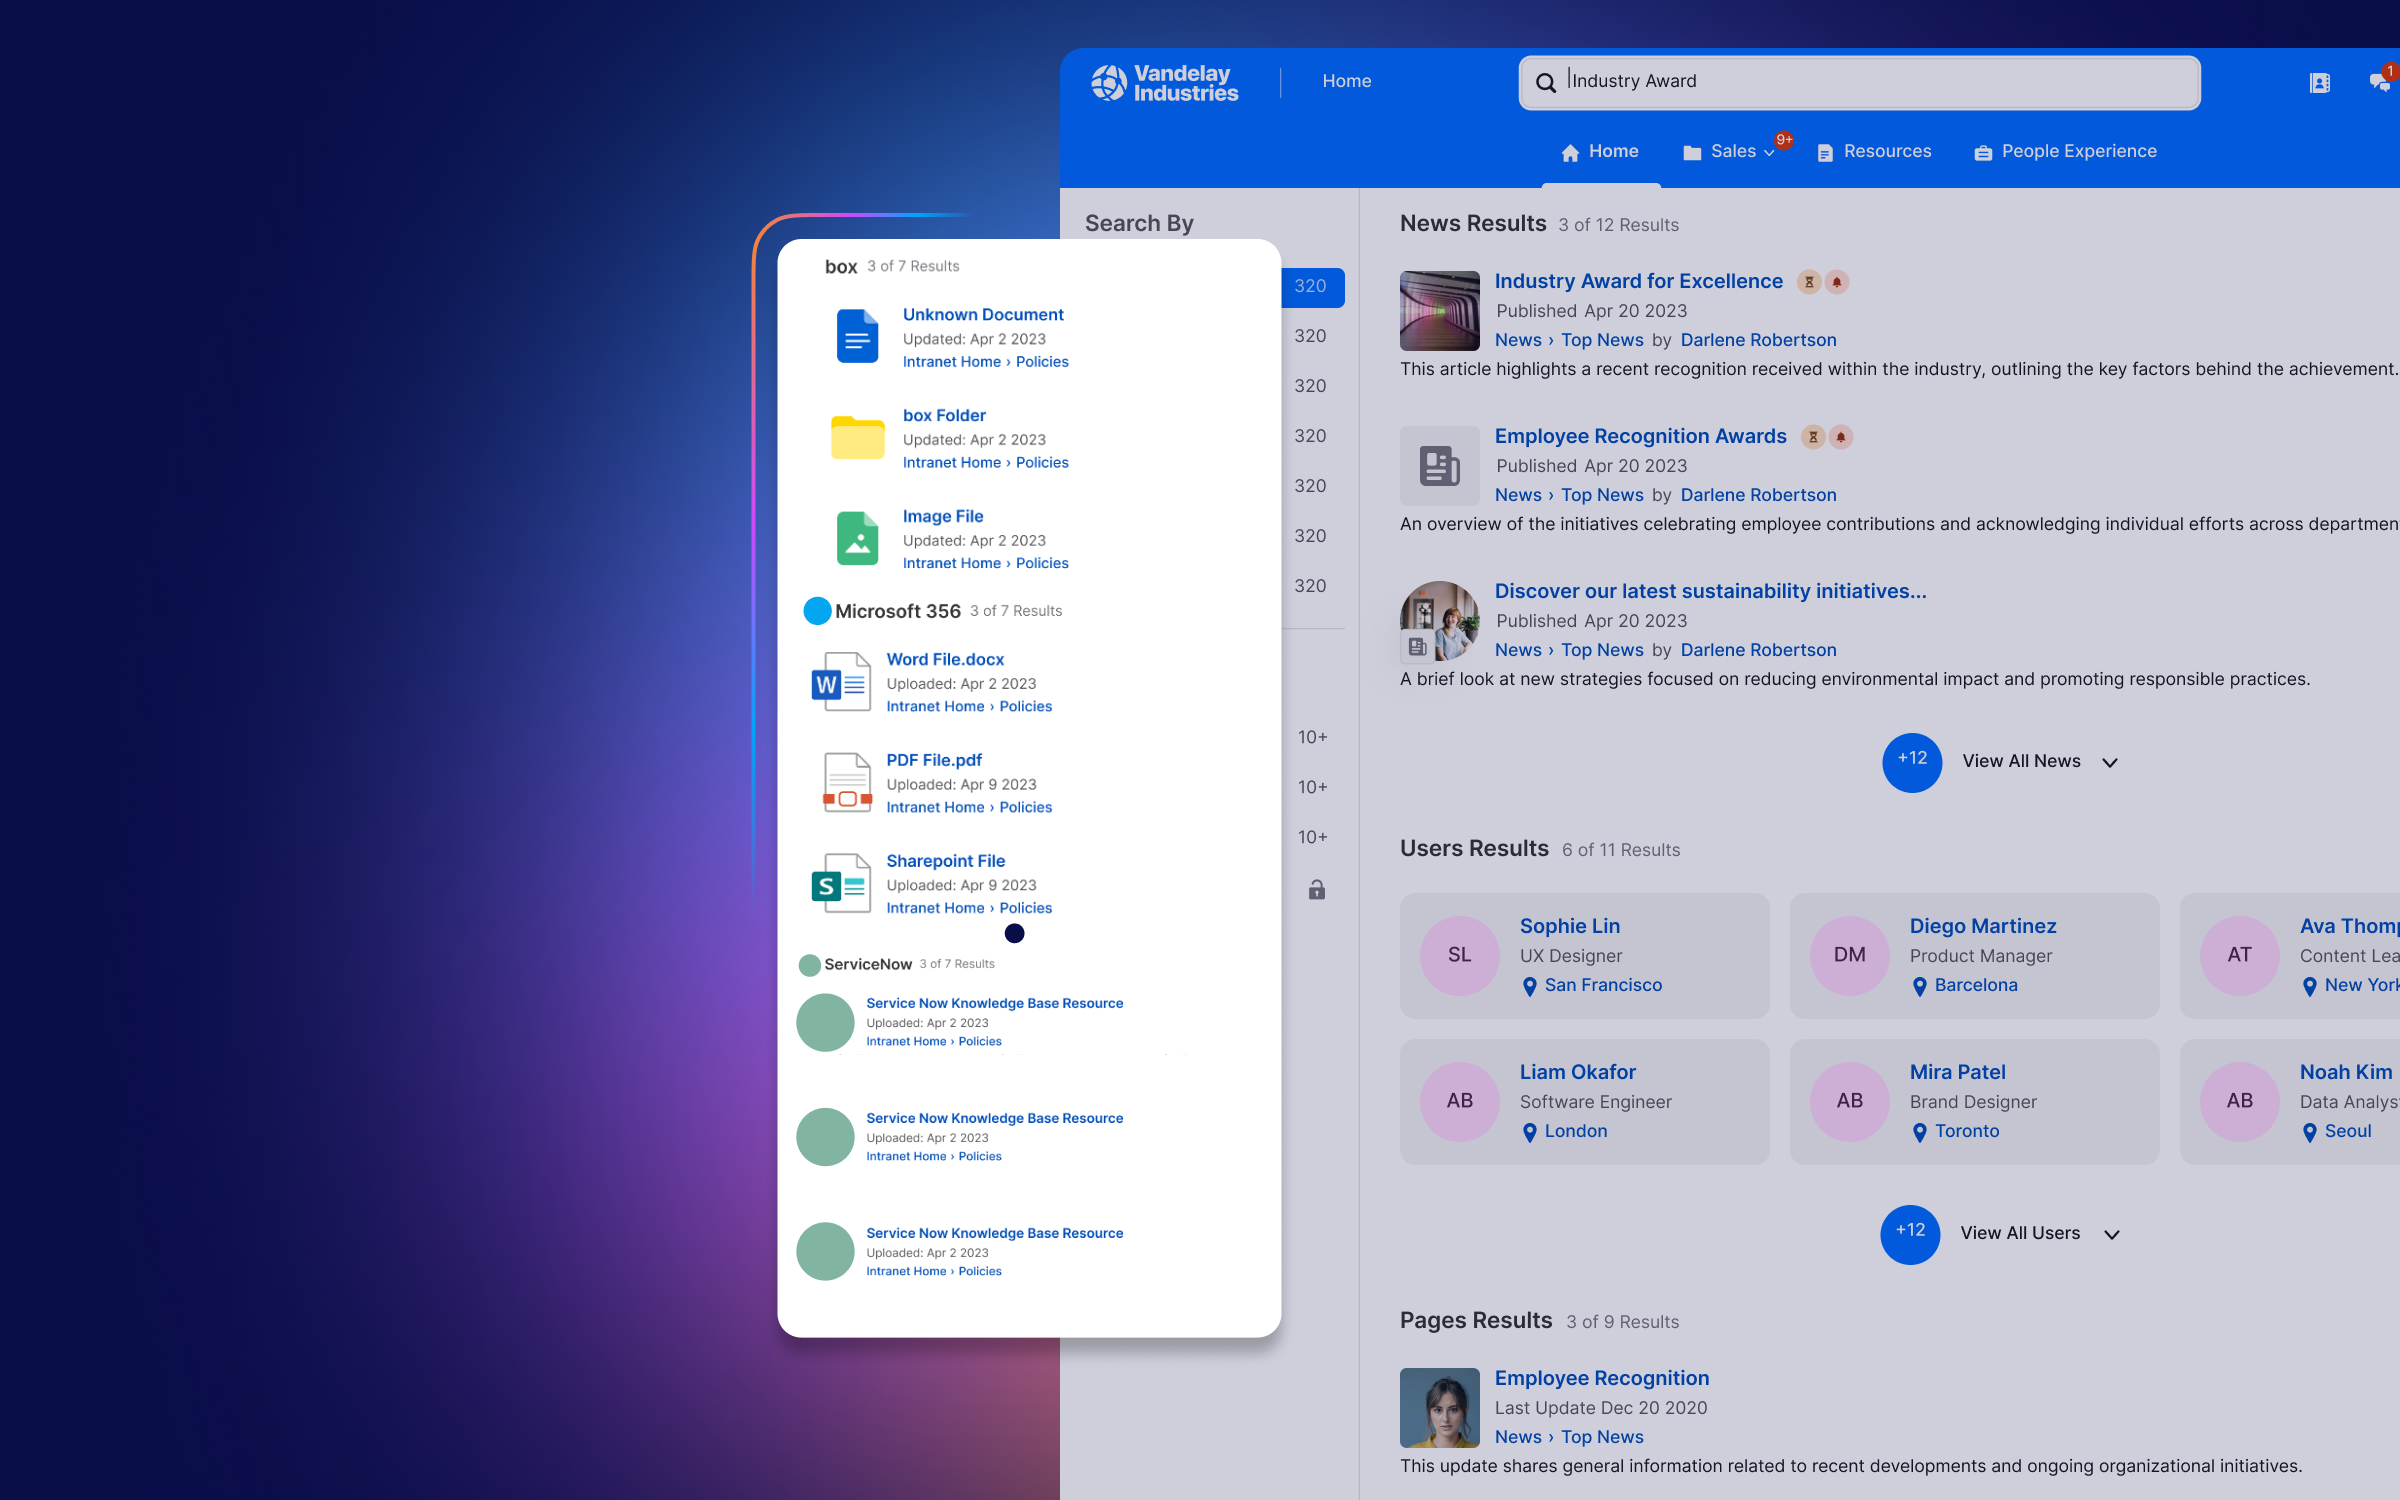Select the highlighted 320 filter row
This screenshot has width=2400, height=1500.
[1312, 287]
